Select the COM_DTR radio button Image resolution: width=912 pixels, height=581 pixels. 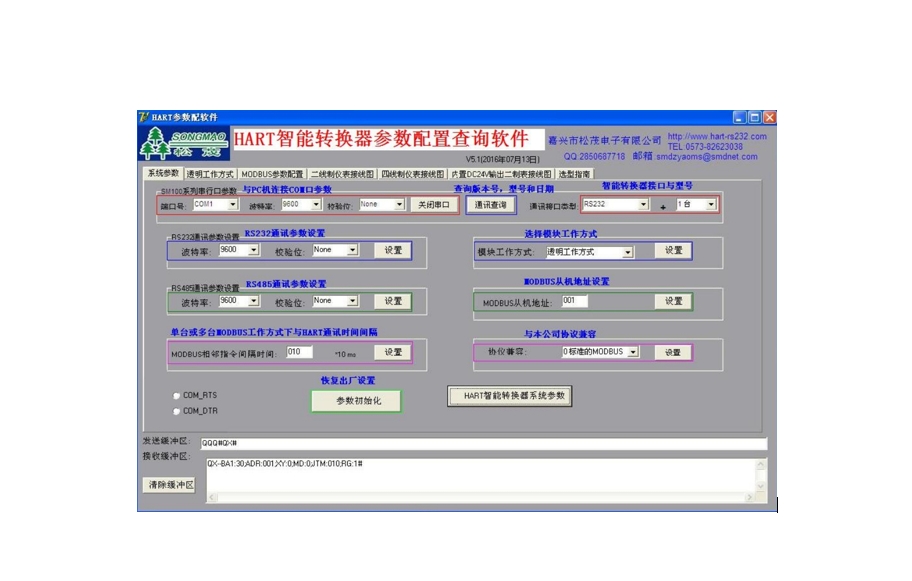[177, 411]
